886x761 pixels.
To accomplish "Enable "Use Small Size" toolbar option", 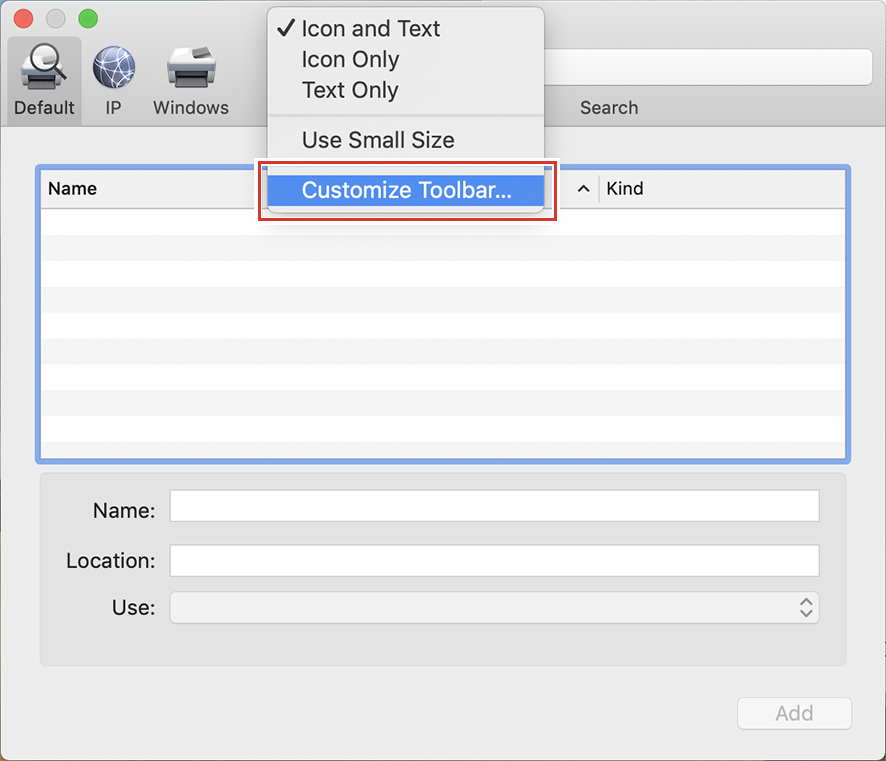I will point(378,140).
